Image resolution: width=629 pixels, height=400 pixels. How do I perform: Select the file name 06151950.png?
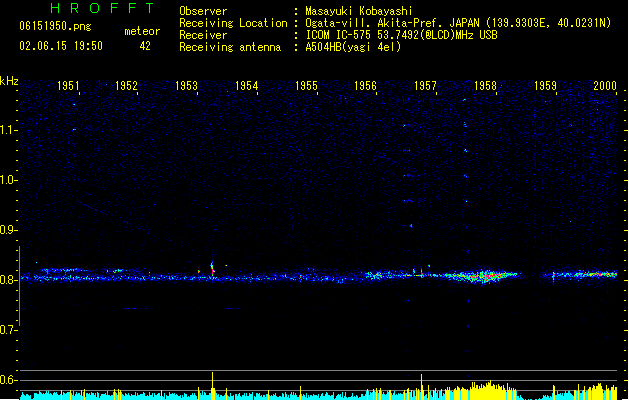(55, 26)
